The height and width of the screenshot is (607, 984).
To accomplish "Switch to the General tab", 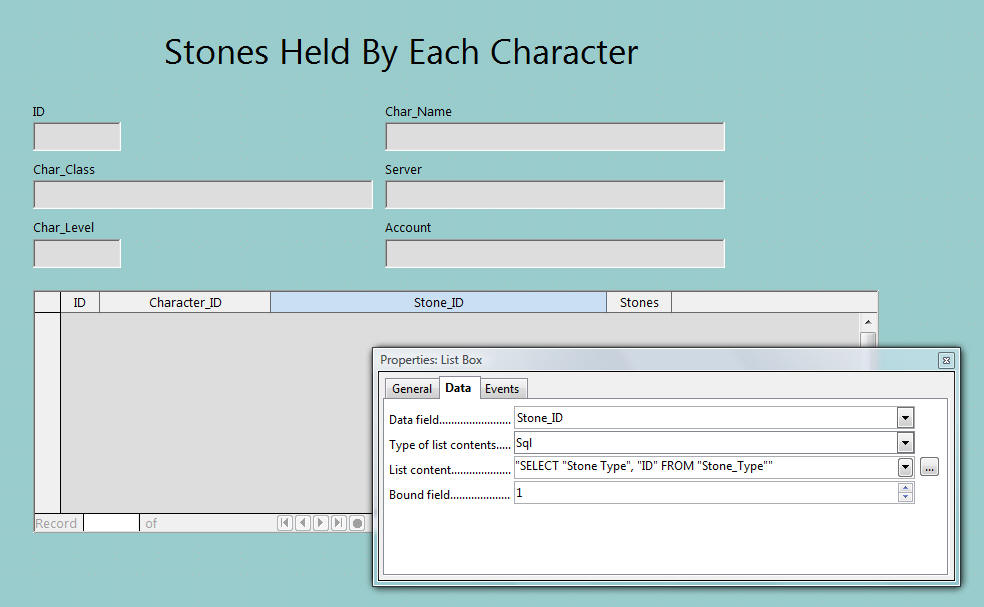I will [x=412, y=389].
